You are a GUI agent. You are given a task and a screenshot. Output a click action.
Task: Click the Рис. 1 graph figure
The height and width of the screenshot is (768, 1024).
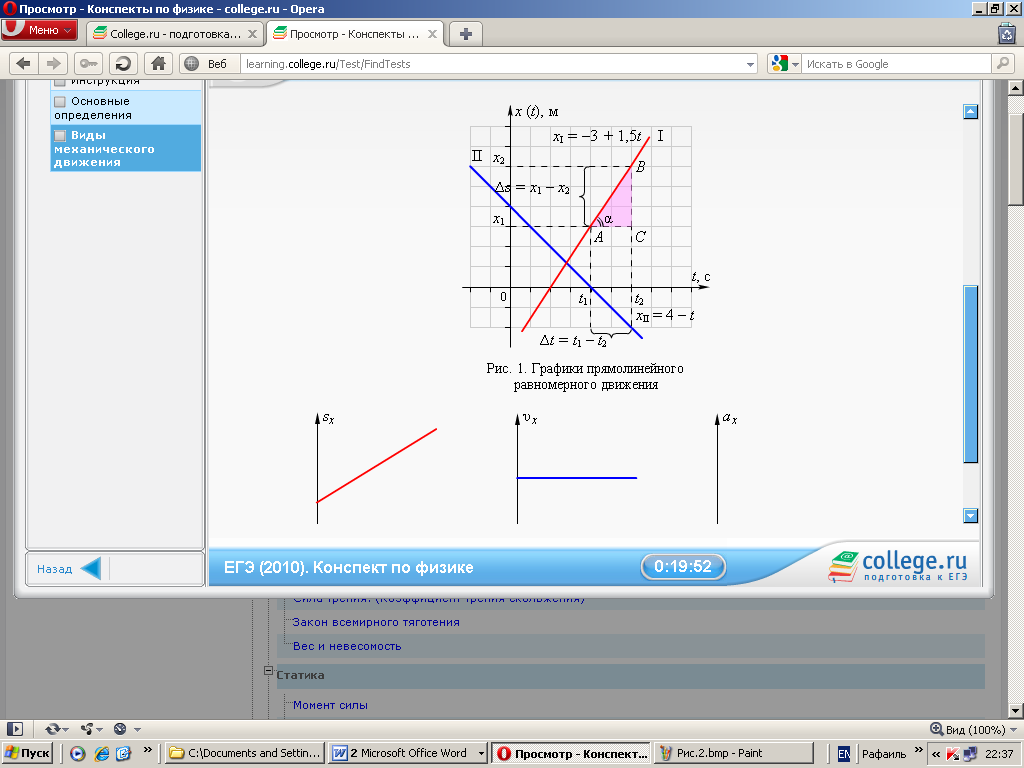click(586, 227)
